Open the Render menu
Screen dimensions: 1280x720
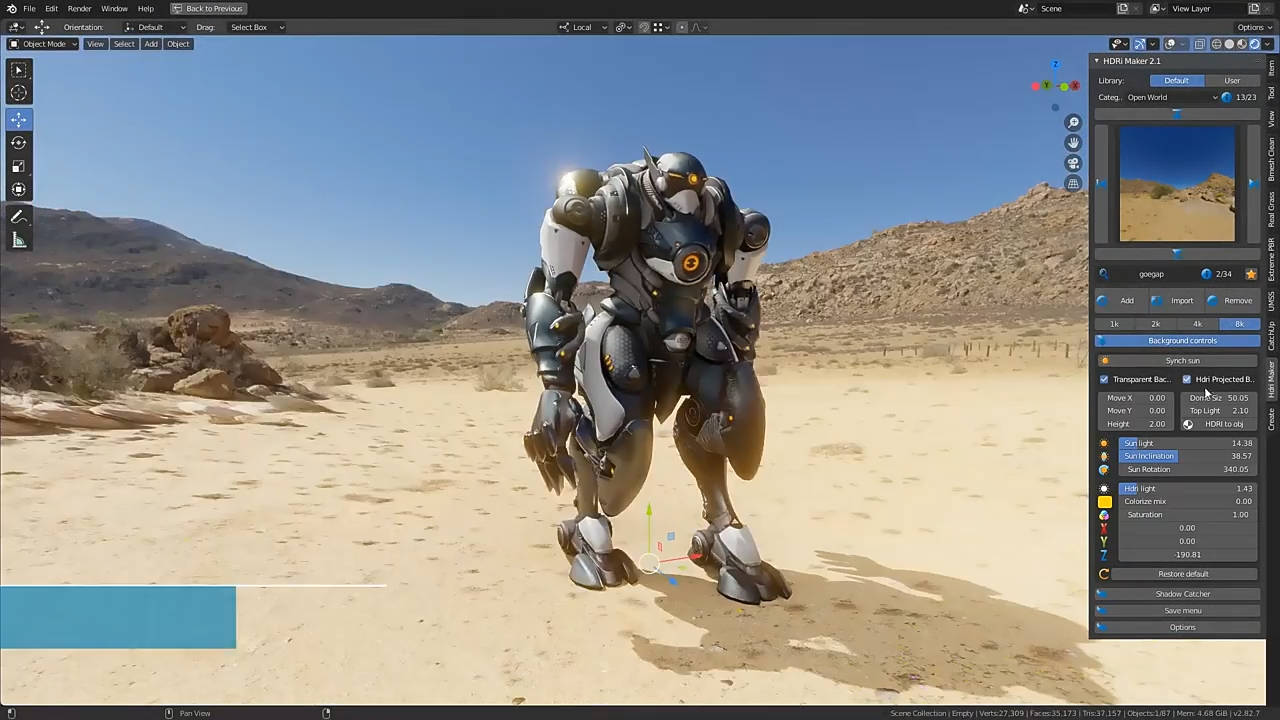point(80,8)
